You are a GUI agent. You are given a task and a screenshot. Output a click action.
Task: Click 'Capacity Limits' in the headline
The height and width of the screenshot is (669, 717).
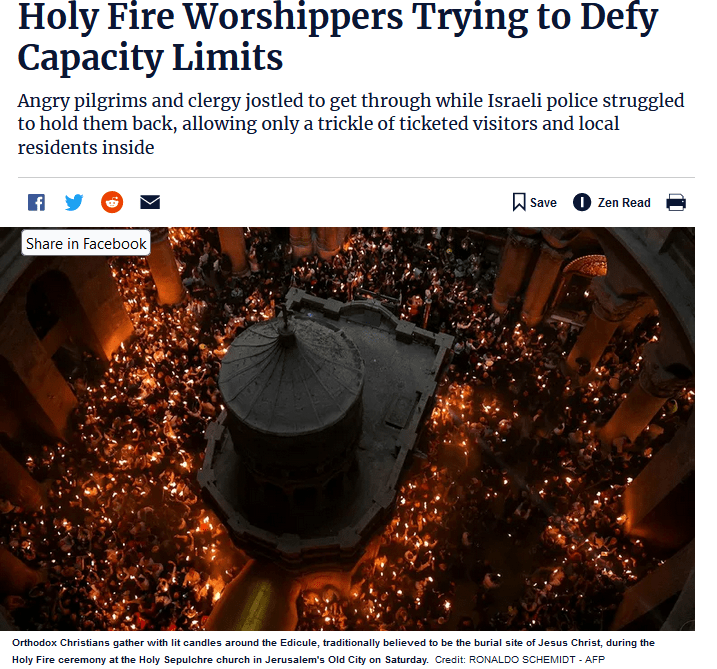[x=150, y=58]
